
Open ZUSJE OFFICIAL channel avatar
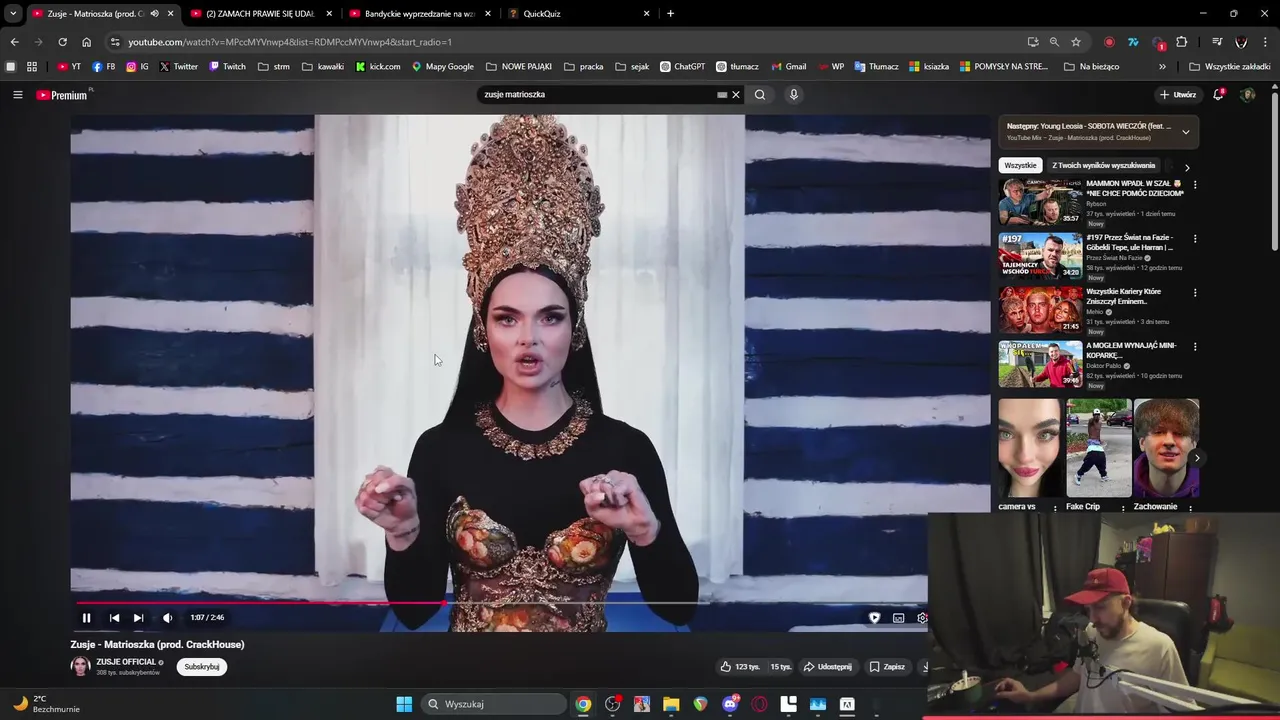point(80,666)
